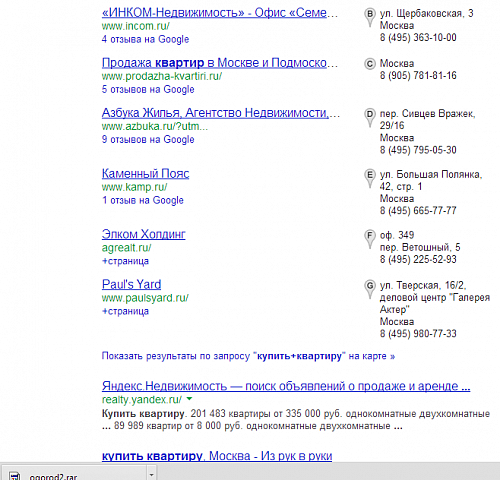Open the Paul's Yard result link
This screenshot has width=500, height=480.
coord(131,284)
